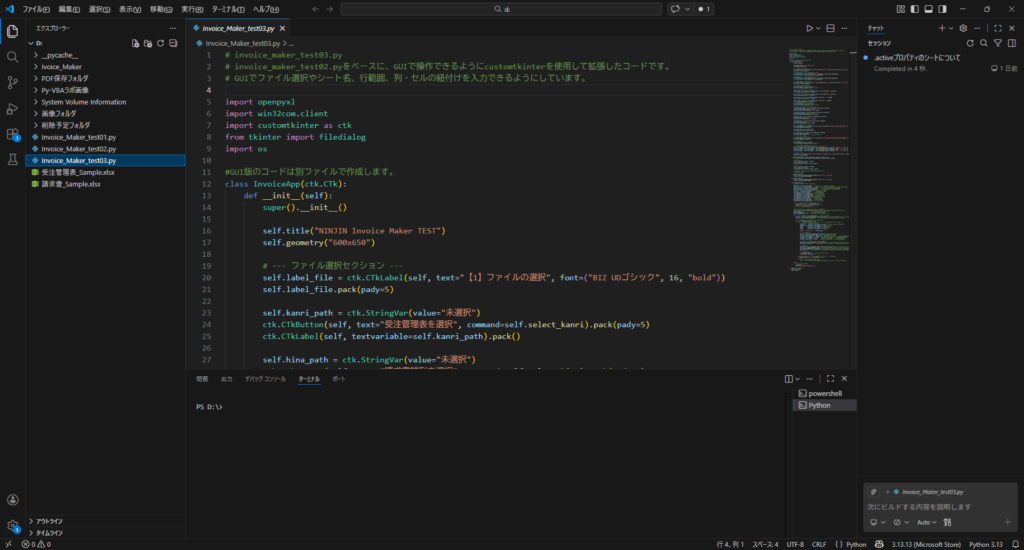Open chat settings gear icon
1024x550 pixels.
point(963,28)
